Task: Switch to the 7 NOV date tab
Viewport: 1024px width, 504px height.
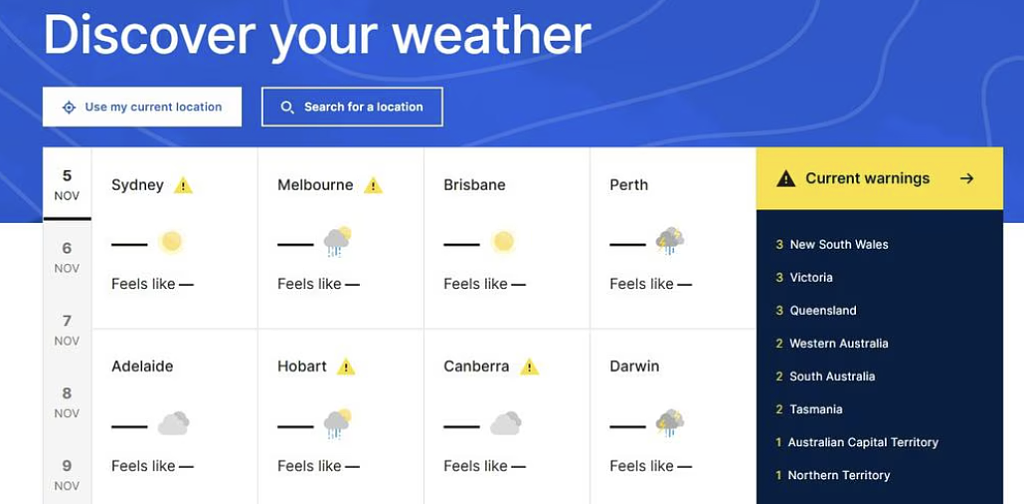Action: point(67,330)
